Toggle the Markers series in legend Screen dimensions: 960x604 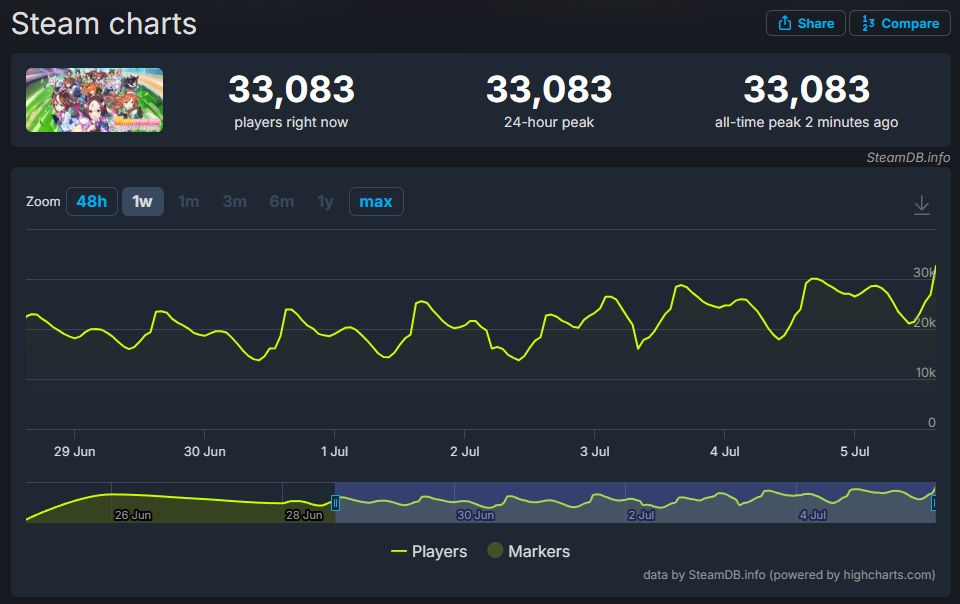pyautogui.click(x=529, y=551)
